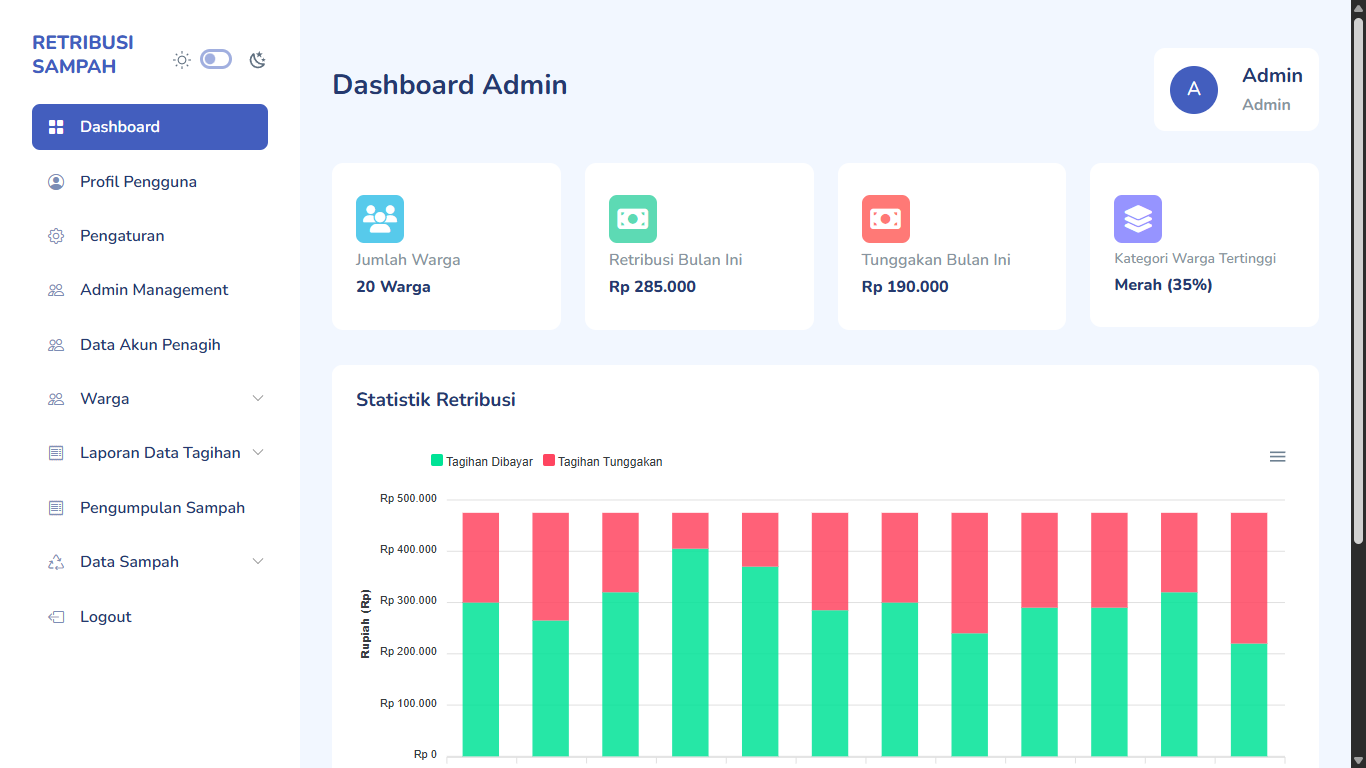Image resolution: width=1366 pixels, height=768 pixels.
Task: Click the Logout link
Action: tap(150, 617)
